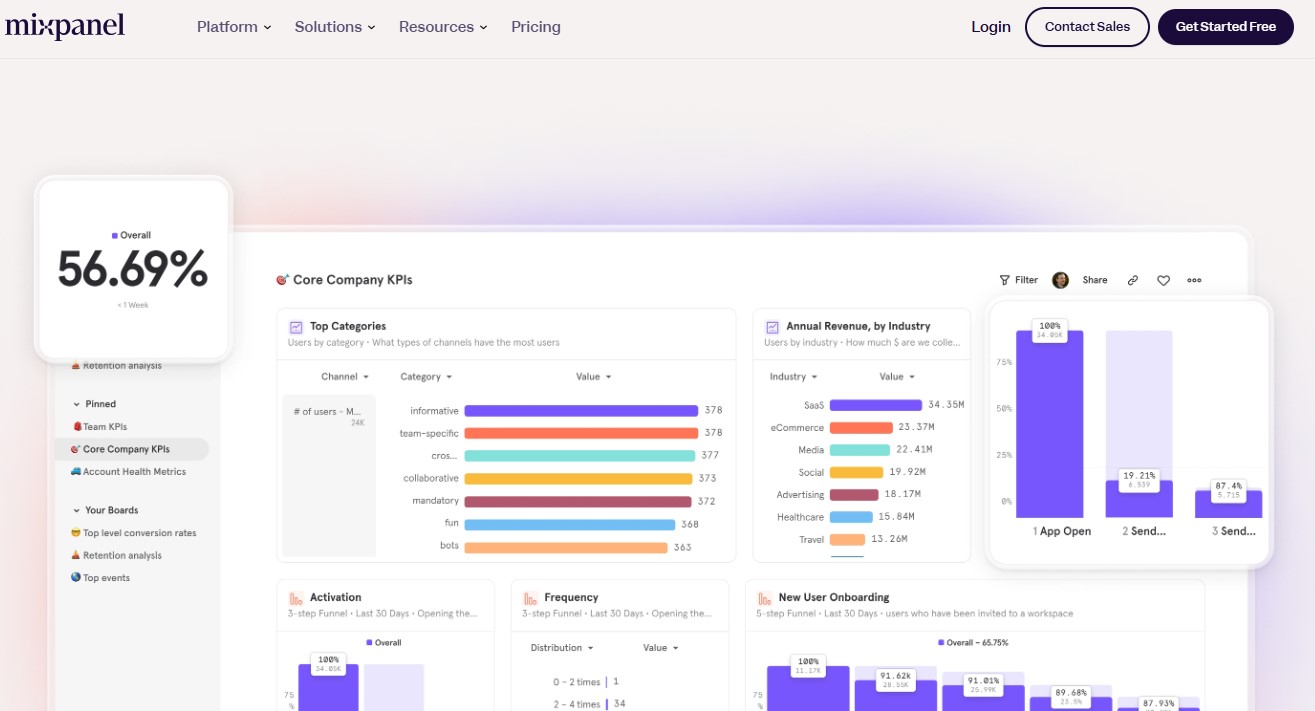
Task: Select Core Company KPIs in sidebar
Action: [132, 449]
